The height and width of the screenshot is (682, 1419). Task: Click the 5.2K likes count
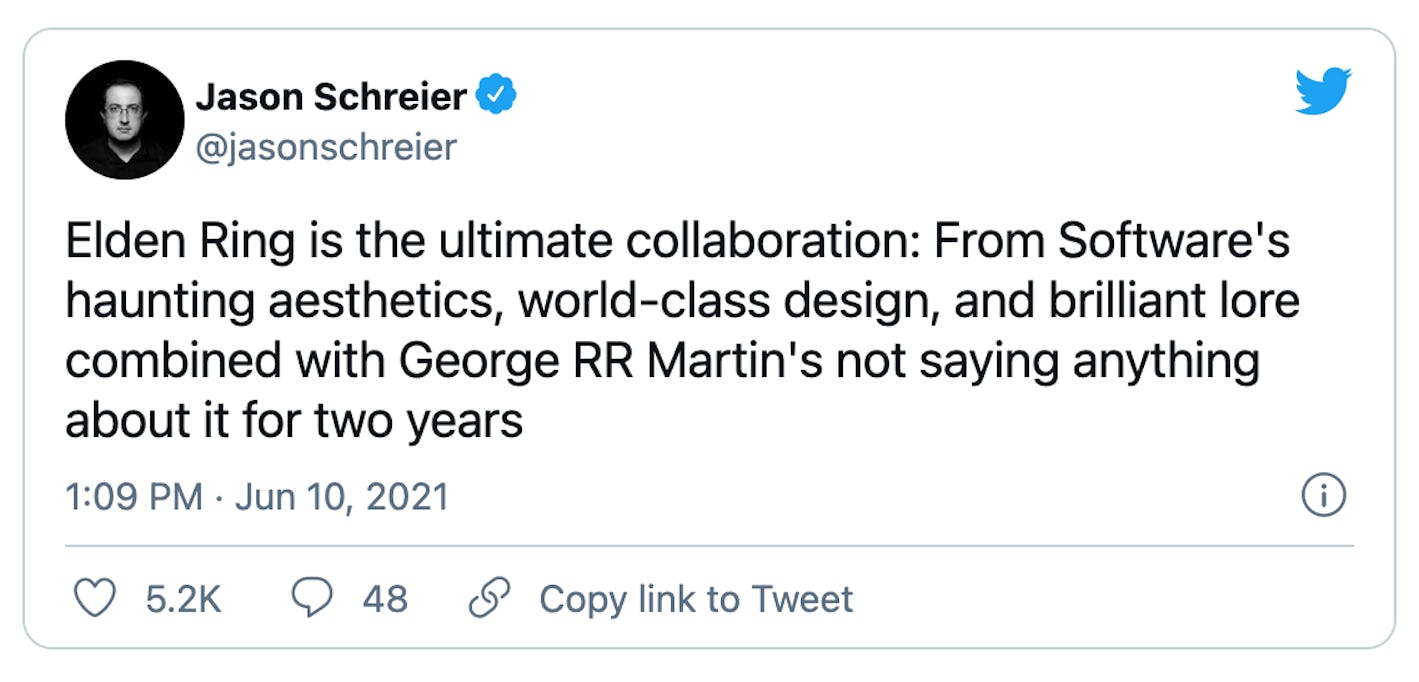point(183,599)
